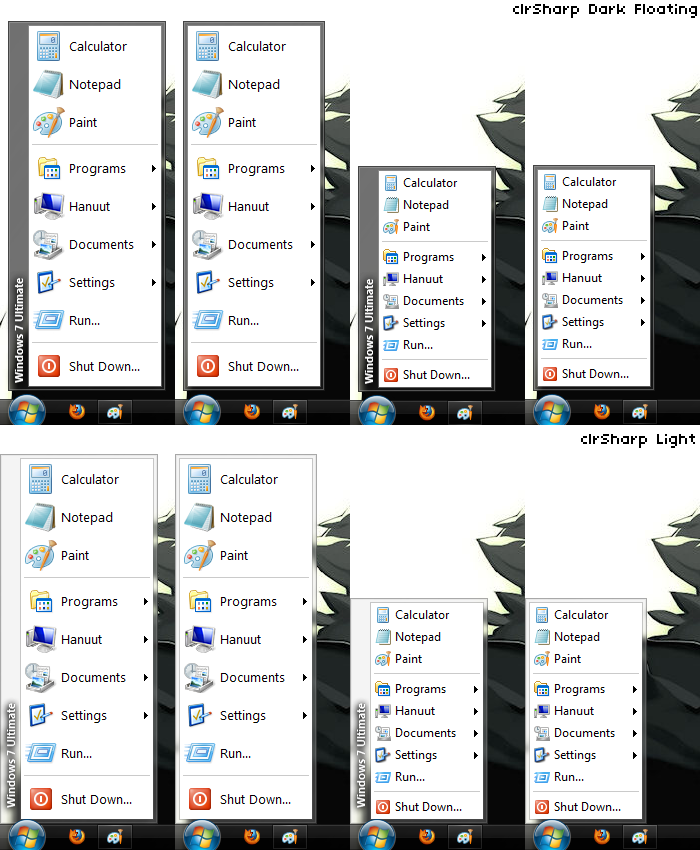Expand Programs arrow in large dark menu without sidebar

312,169
